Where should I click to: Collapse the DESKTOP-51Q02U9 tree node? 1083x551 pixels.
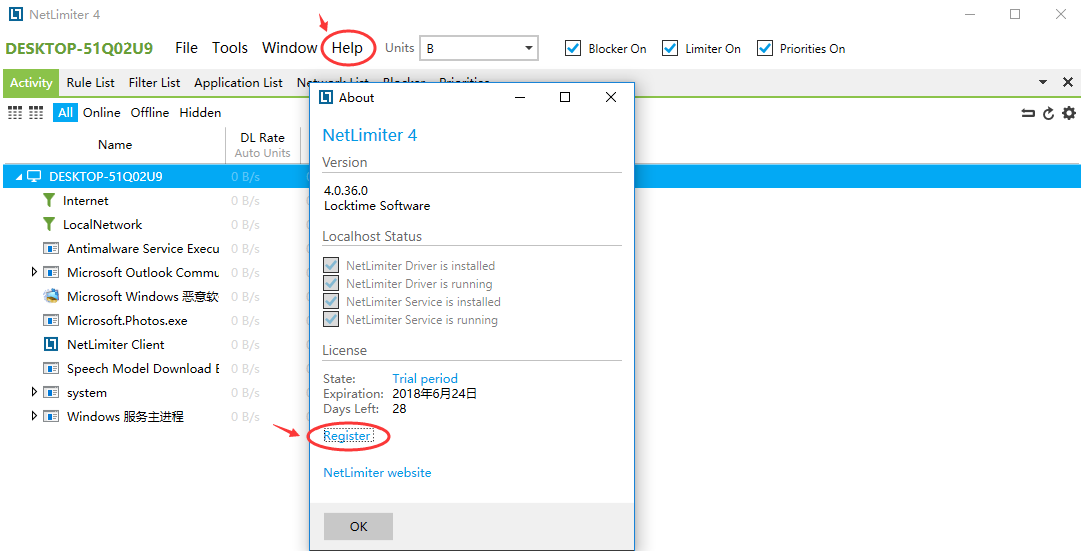click(19, 177)
